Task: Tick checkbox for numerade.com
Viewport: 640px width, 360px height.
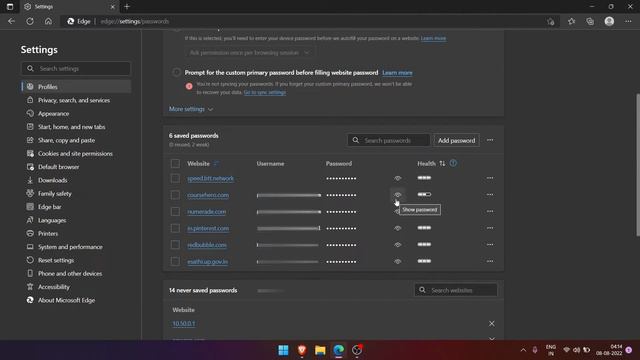Action: 175,212
